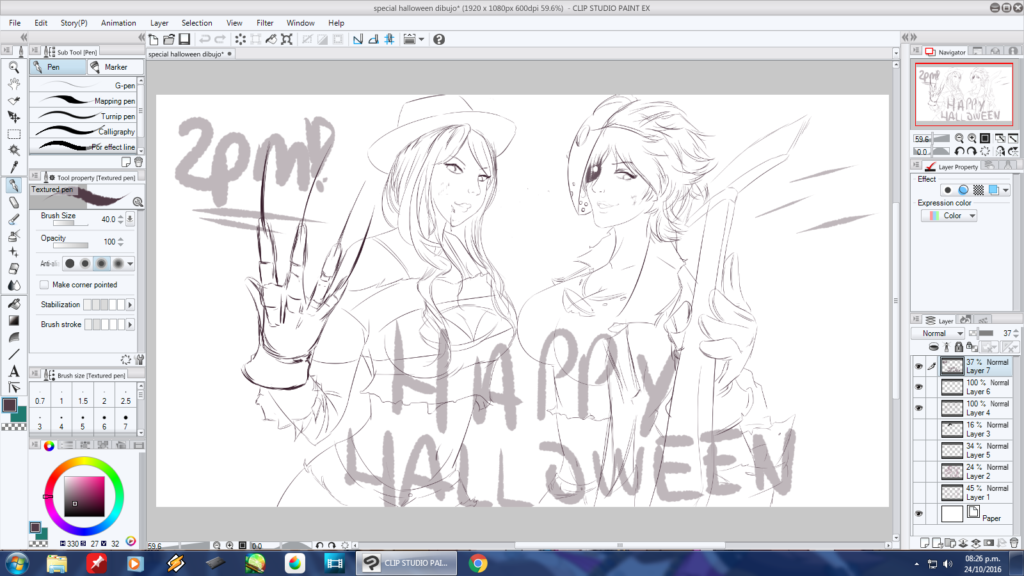
Task: Choose the Eyedropper tool
Action: [14, 167]
